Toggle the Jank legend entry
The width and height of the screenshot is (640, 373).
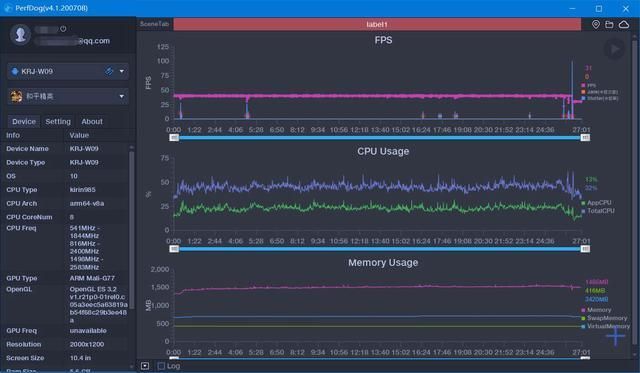point(599,92)
